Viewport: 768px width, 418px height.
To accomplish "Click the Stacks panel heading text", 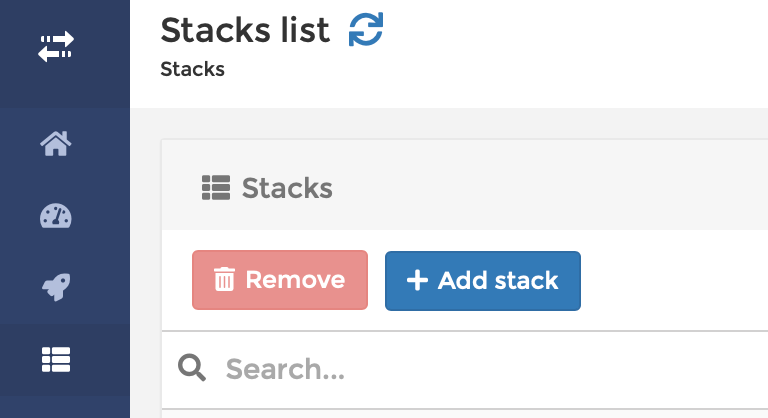I will [287, 188].
